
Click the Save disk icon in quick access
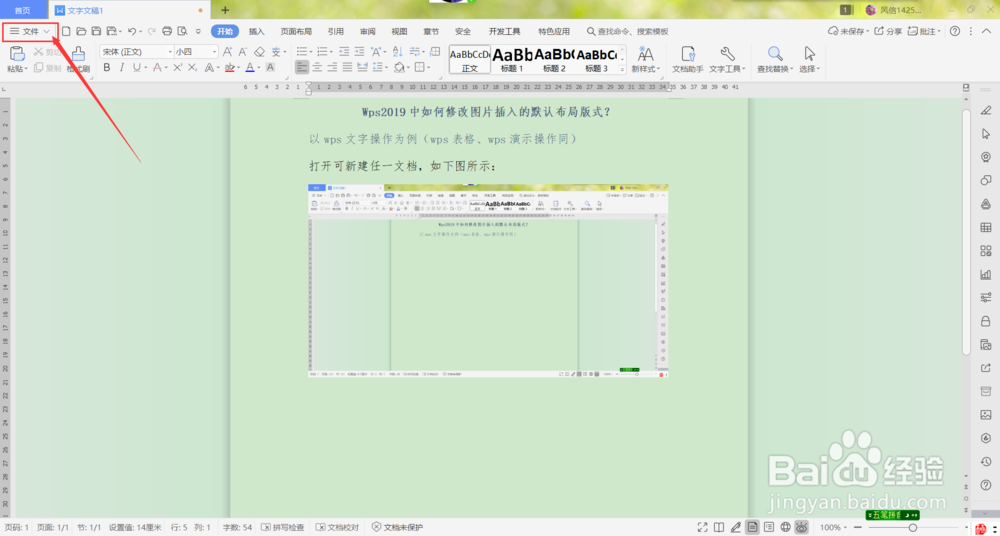point(96,31)
